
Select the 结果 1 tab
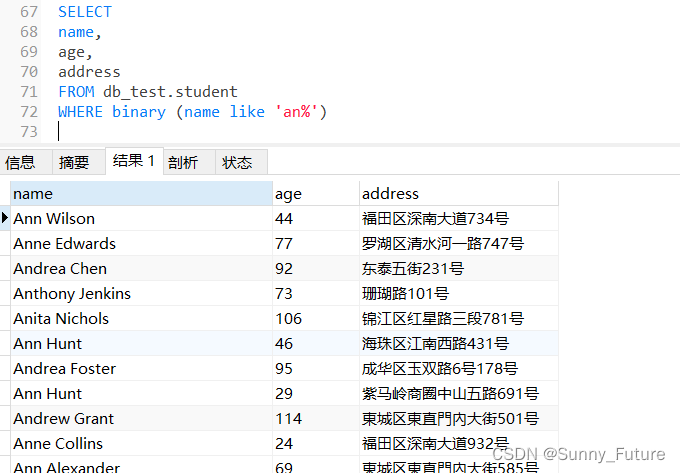133,161
